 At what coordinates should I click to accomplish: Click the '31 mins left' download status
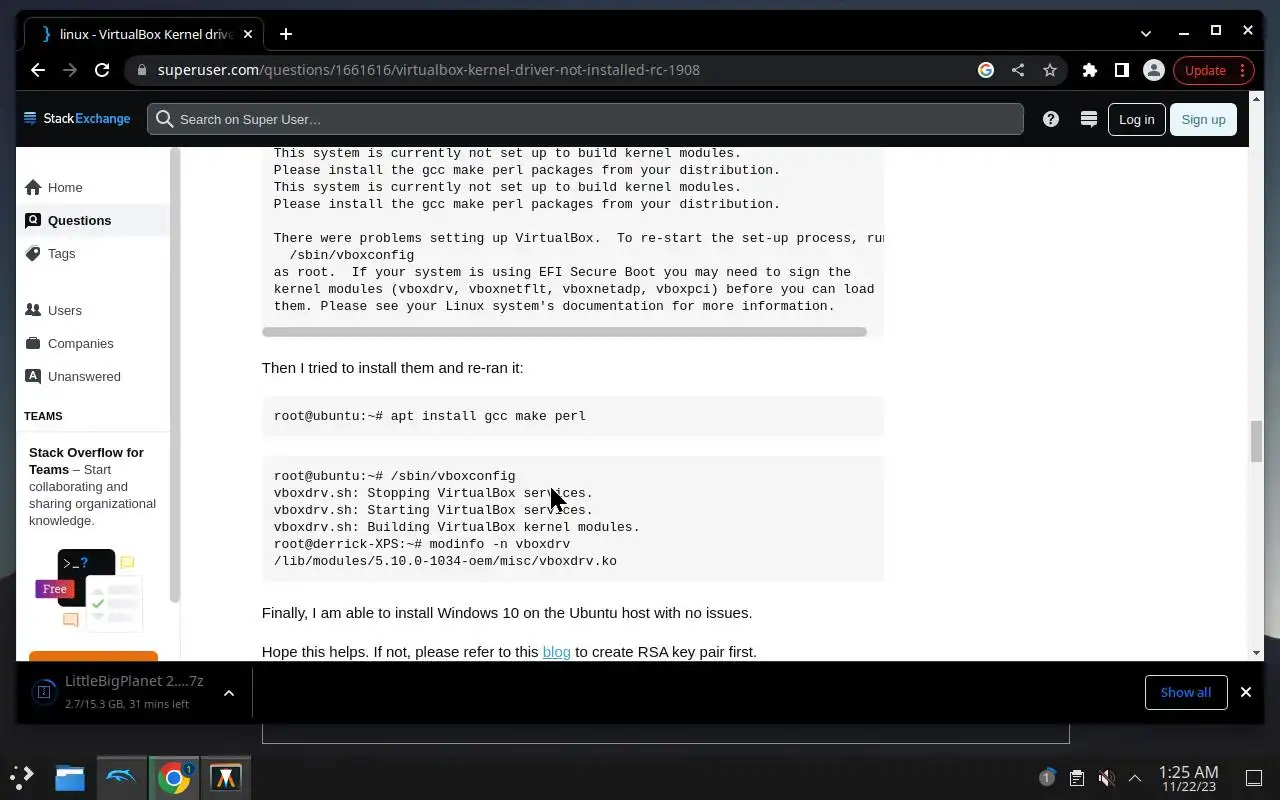159,704
